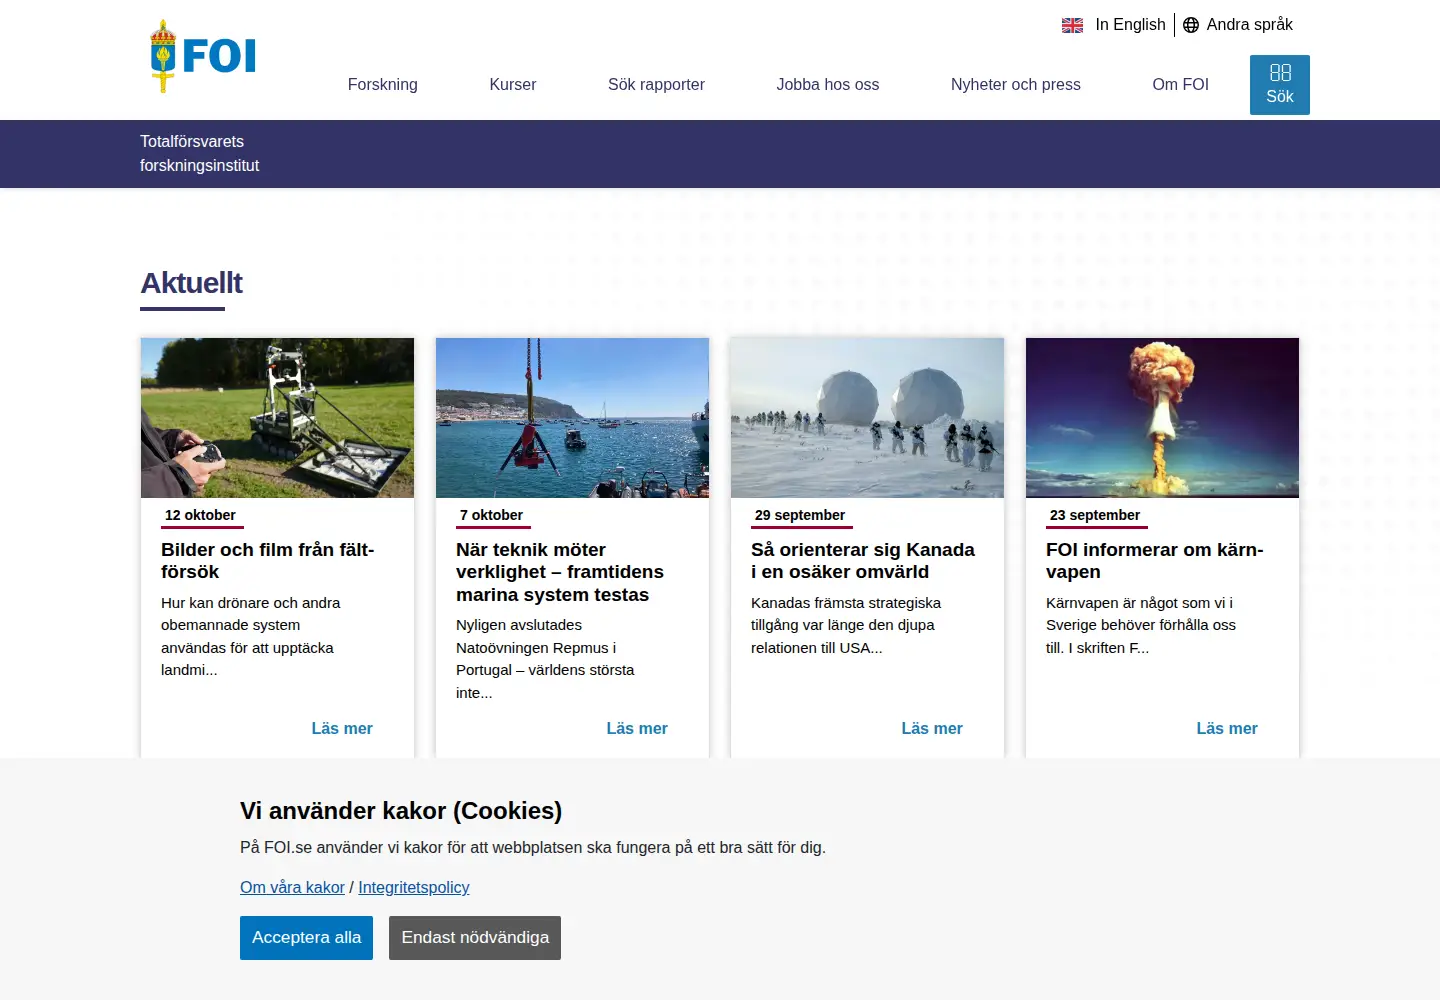
Task: Open the drone field test photo
Action: pos(277,418)
